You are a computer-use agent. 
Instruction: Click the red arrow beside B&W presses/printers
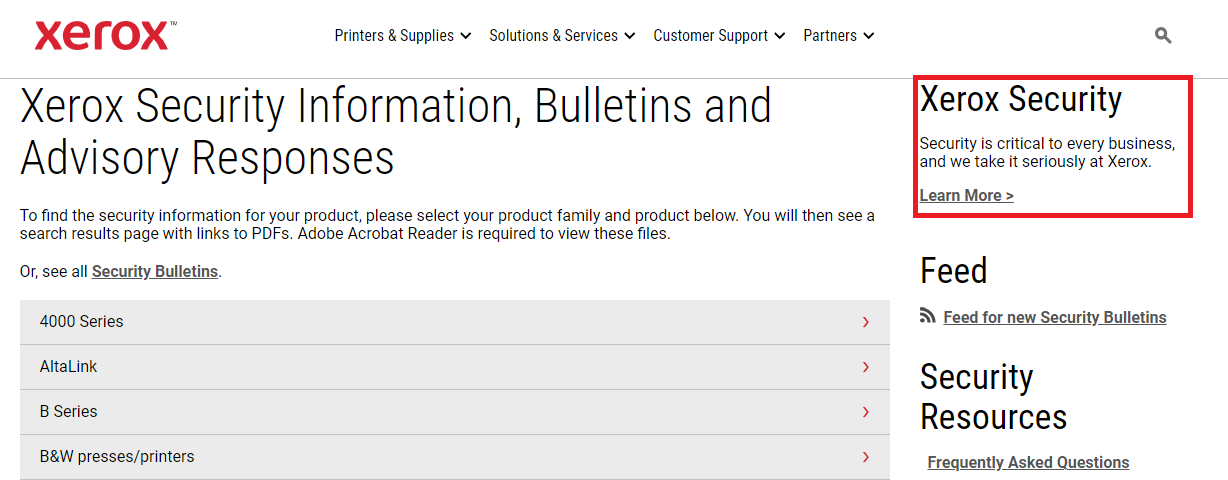pyautogui.click(x=865, y=457)
